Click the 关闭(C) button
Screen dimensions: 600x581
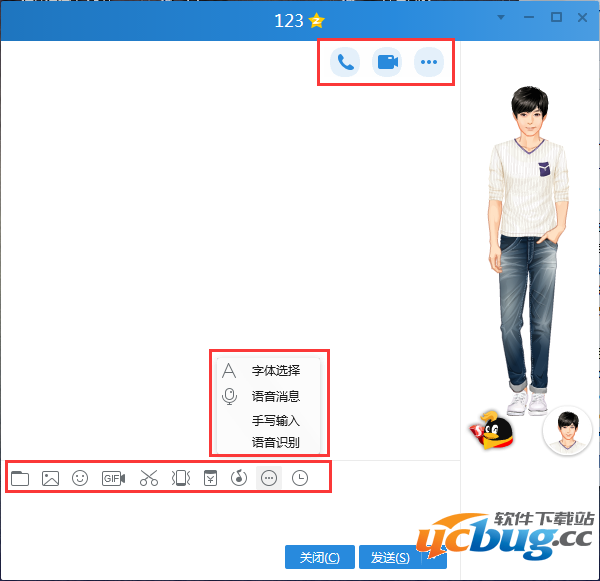[320, 558]
